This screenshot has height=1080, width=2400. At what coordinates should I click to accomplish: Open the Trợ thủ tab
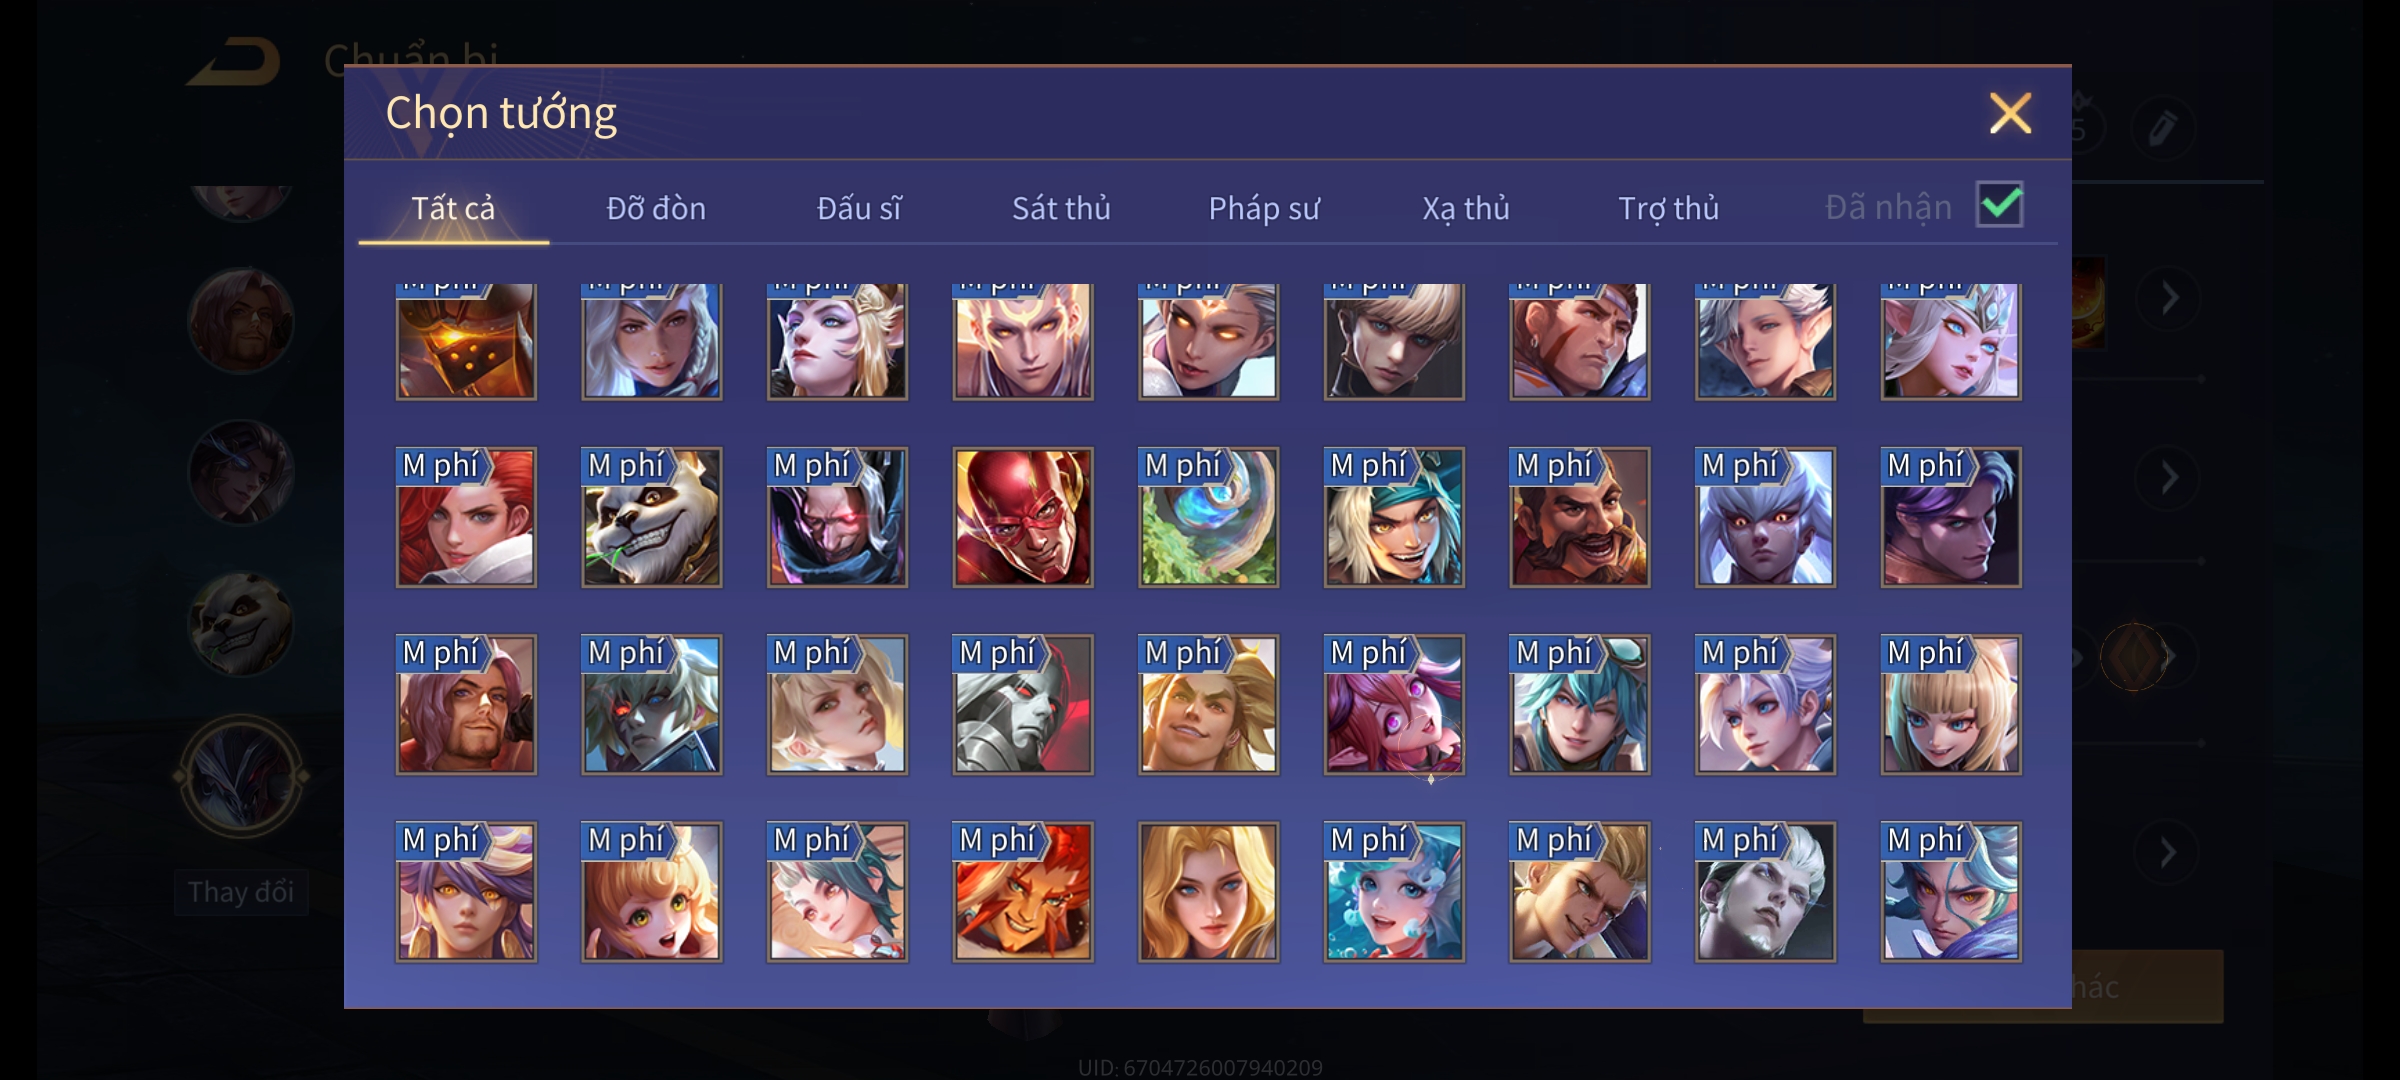(1668, 208)
